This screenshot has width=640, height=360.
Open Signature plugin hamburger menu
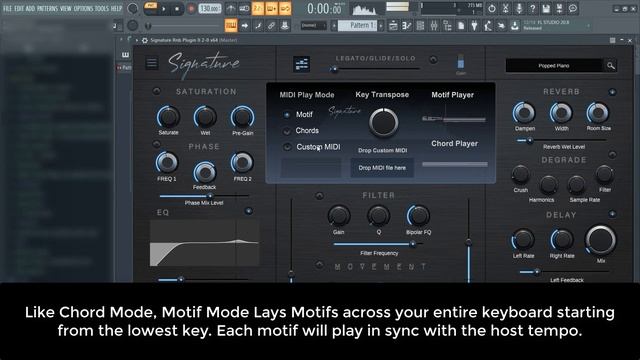point(151,63)
